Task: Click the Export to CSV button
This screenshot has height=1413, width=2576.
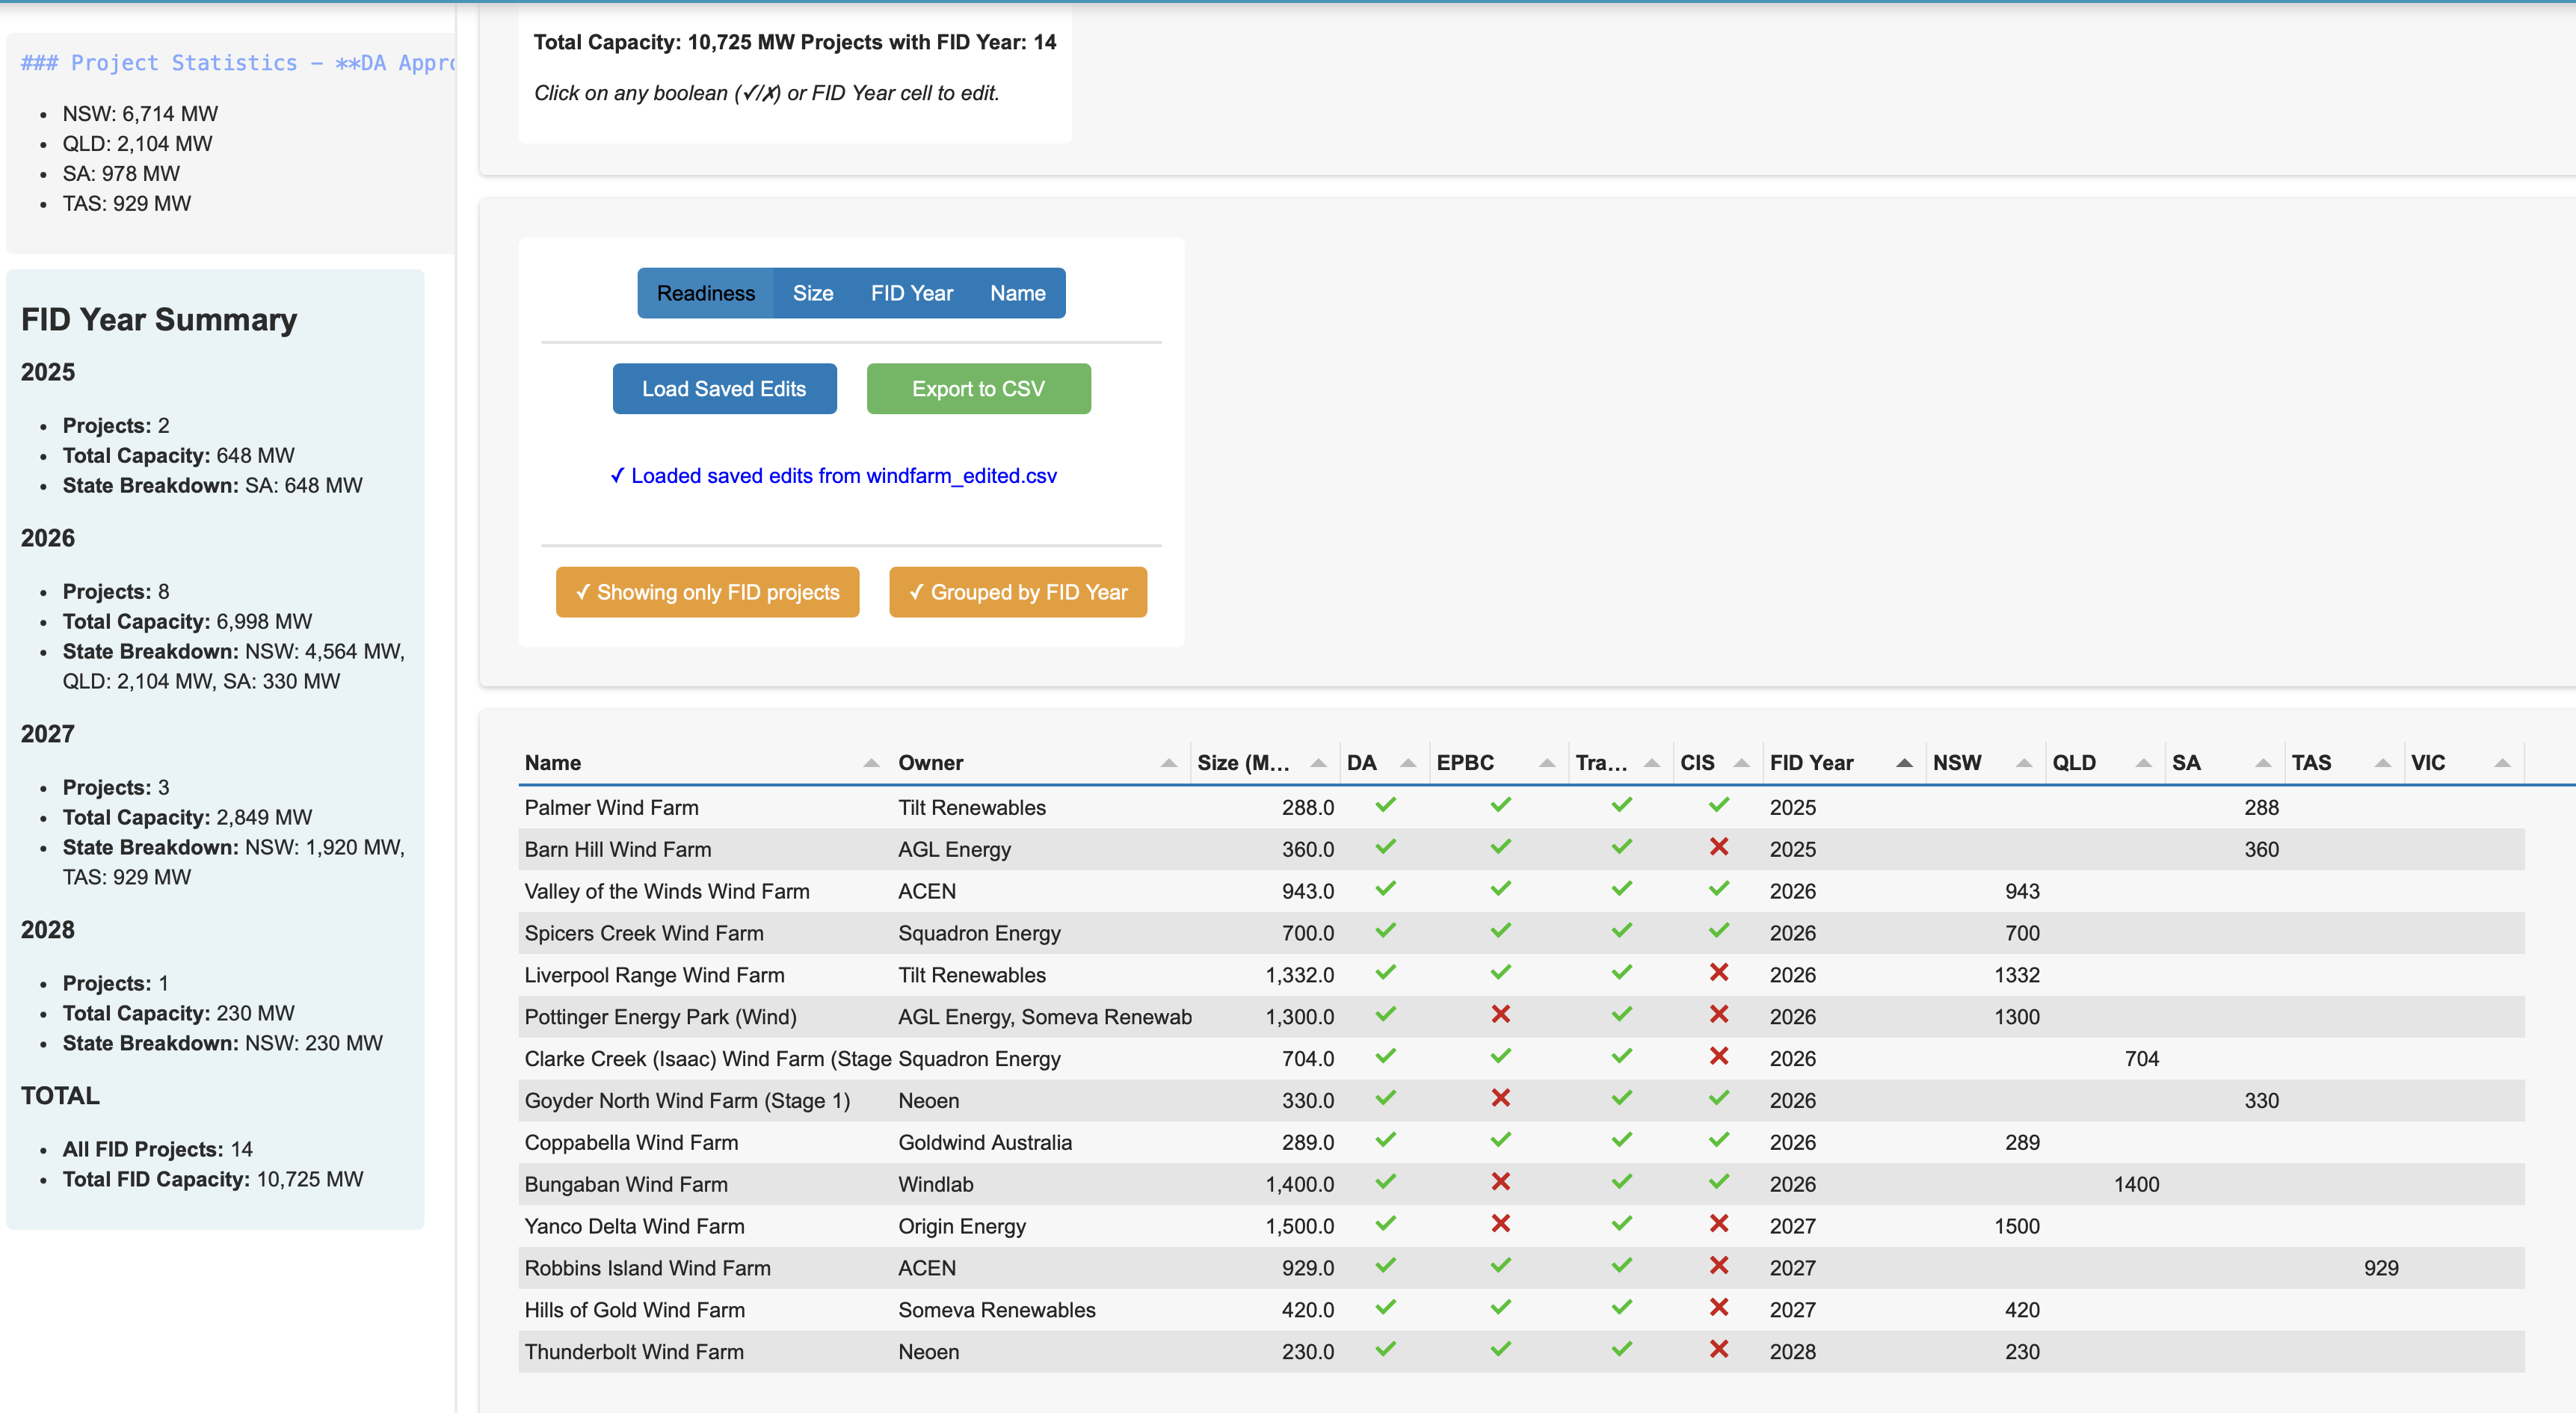Action: tap(977, 389)
